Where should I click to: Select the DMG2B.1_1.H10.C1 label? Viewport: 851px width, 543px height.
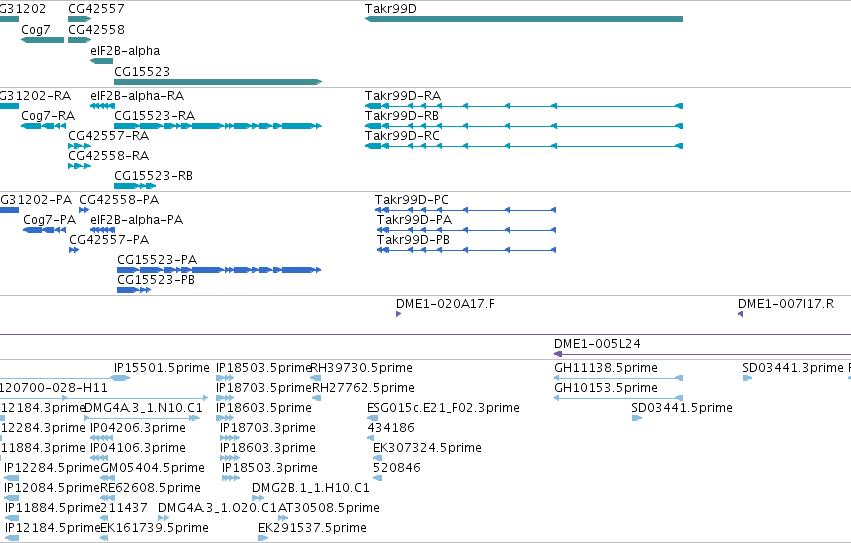click(x=311, y=488)
